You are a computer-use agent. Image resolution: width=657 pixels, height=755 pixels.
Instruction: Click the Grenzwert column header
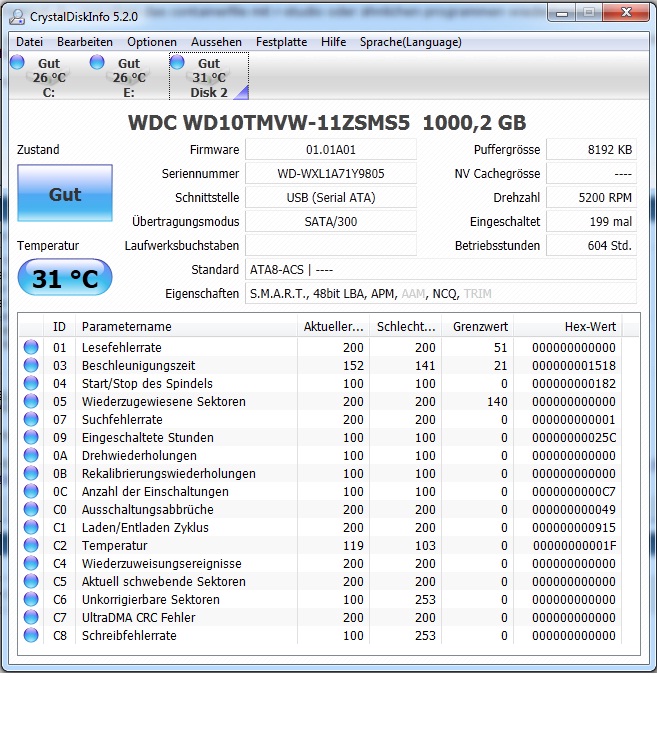tap(478, 326)
